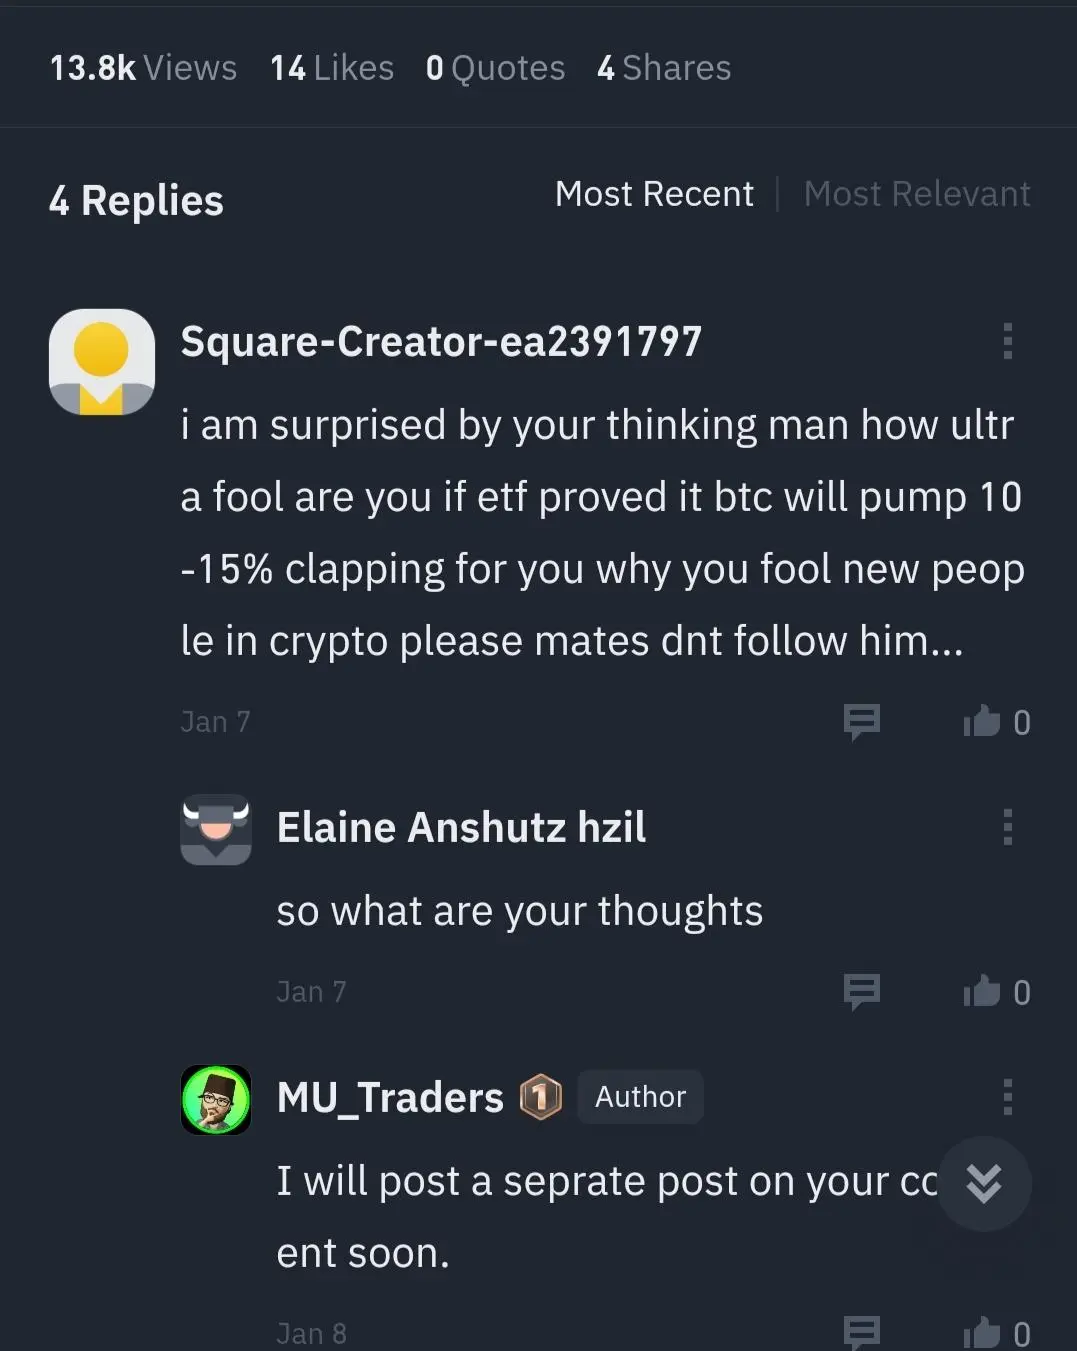
Task: Open options menu for MU_Traders reply
Action: 1007,1097
